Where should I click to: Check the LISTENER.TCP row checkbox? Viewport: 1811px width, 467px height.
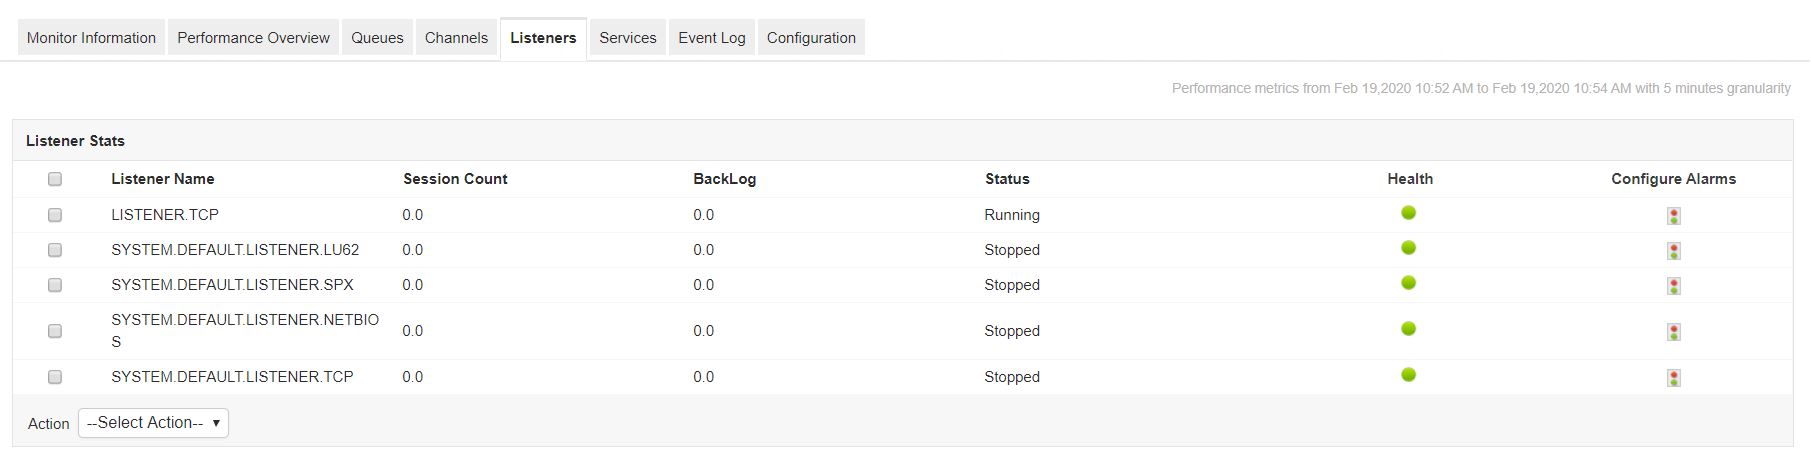pyautogui.click(x=55, y=215)
